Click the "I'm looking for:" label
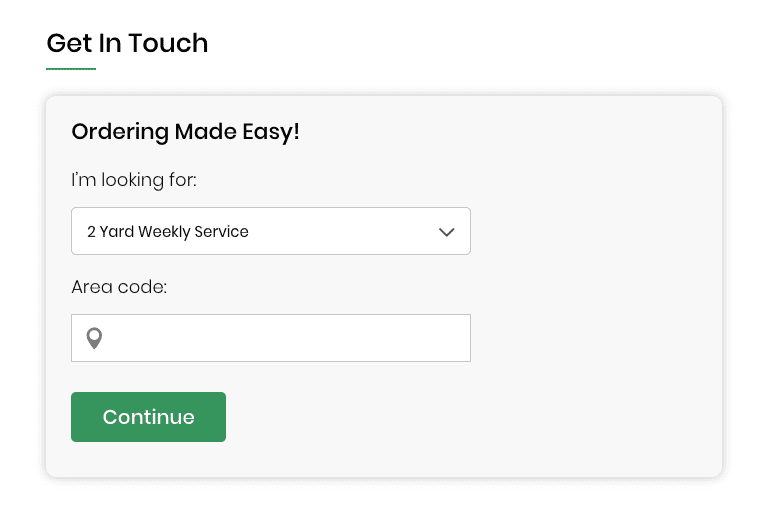 [134, 180]
